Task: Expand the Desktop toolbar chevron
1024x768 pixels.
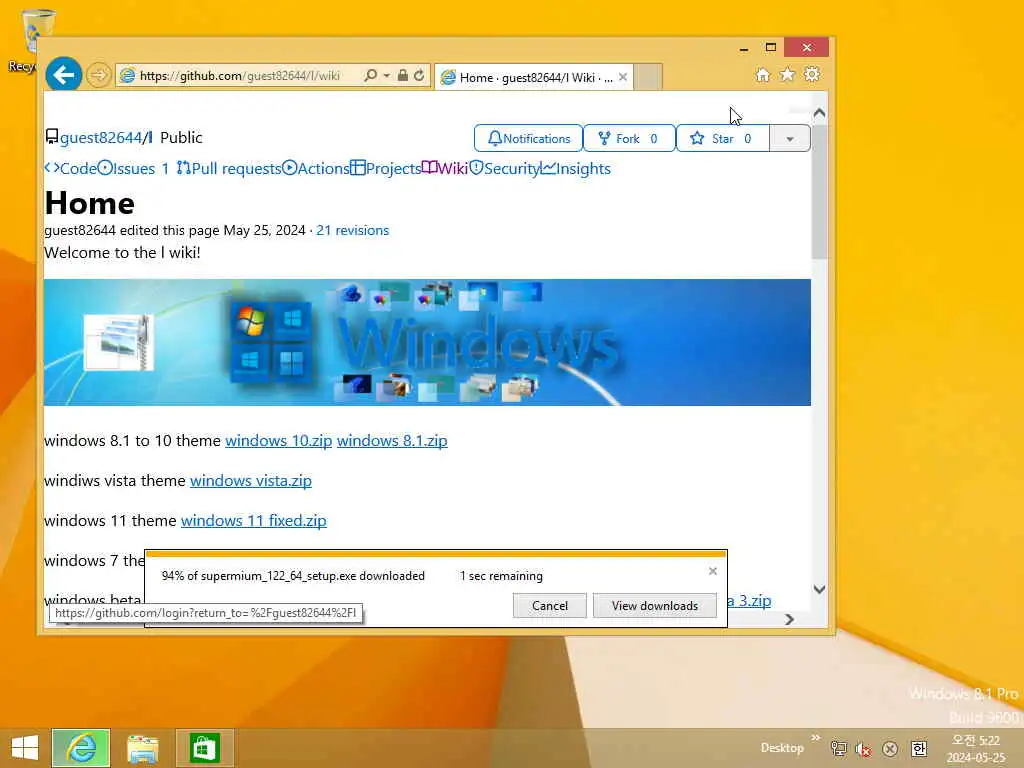Action: pos(816,737)
